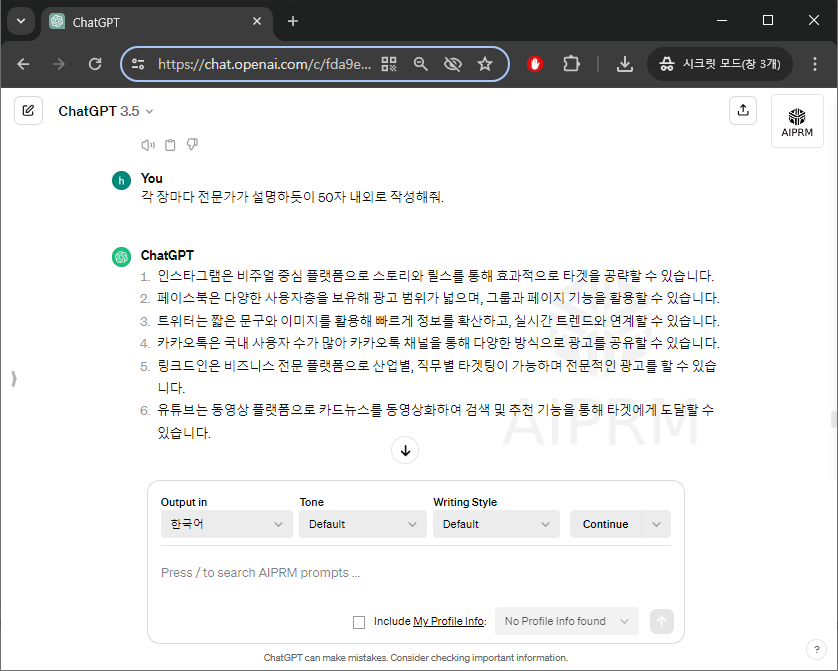
Task: Open the Tone dropdown
Action: (x=363, y=524)
